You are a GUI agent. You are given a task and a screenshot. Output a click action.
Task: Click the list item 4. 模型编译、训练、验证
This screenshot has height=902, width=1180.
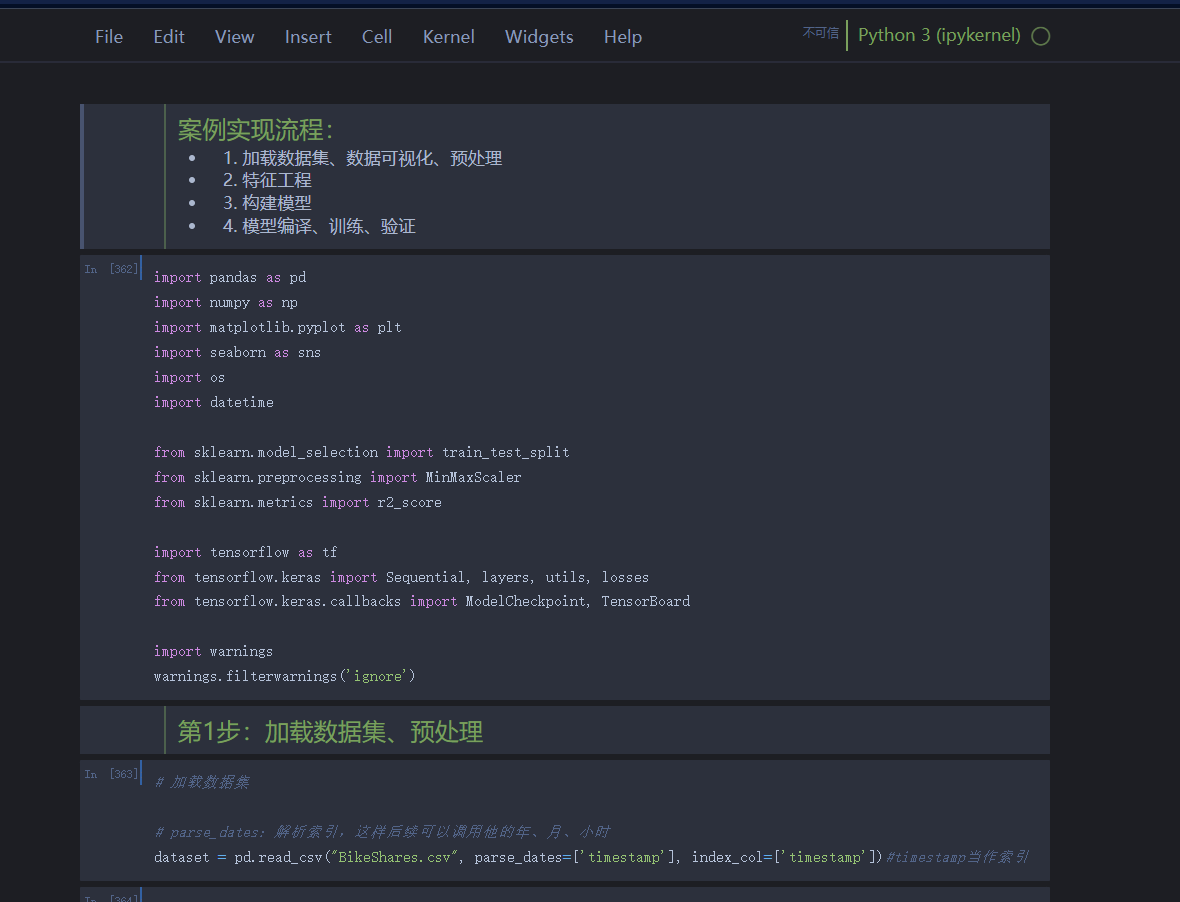(x=319, y=226)
